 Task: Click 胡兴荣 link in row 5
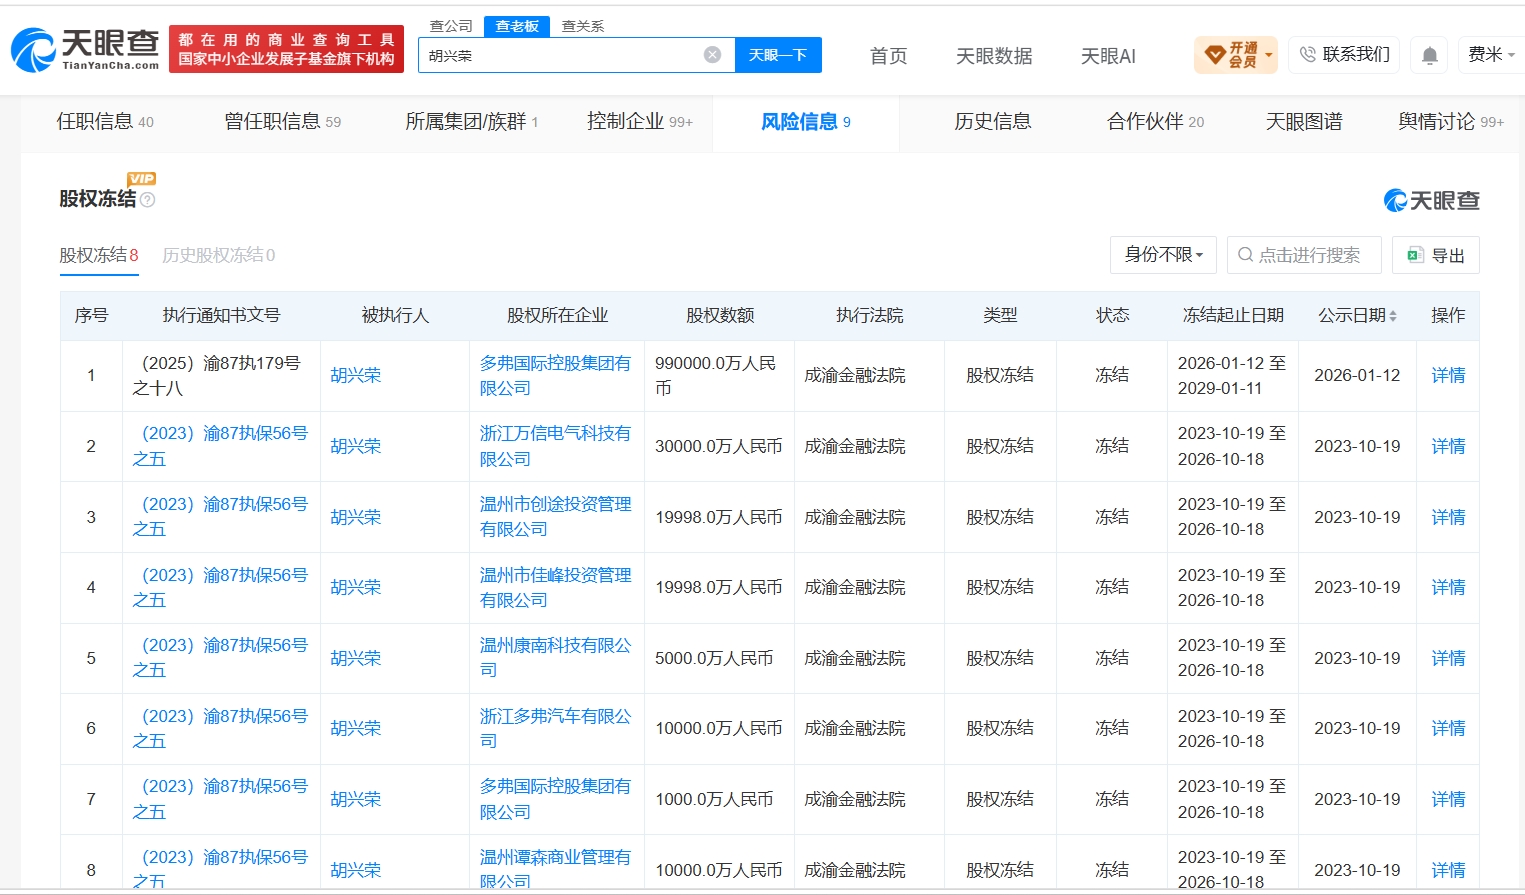(356, 658)
